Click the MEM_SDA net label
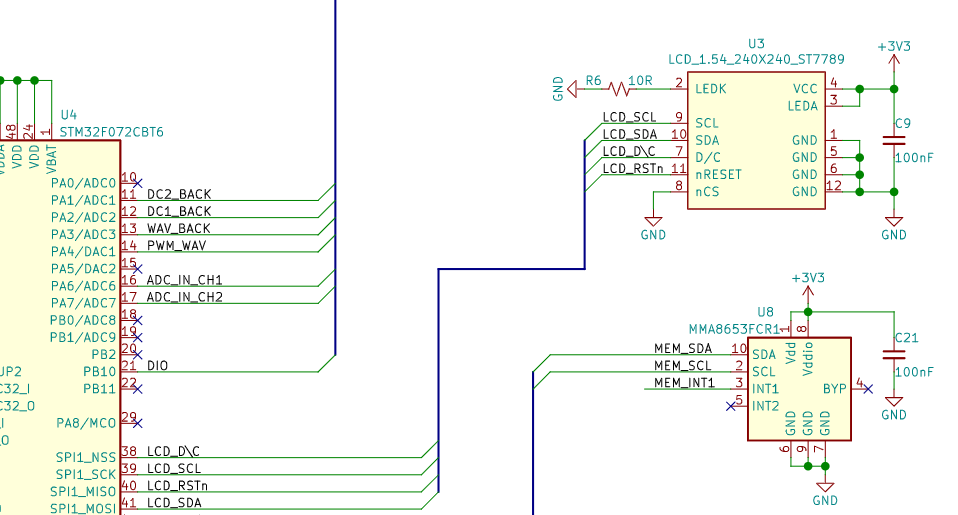This screenshot has height=515, width=958. (x=683, y=349)
